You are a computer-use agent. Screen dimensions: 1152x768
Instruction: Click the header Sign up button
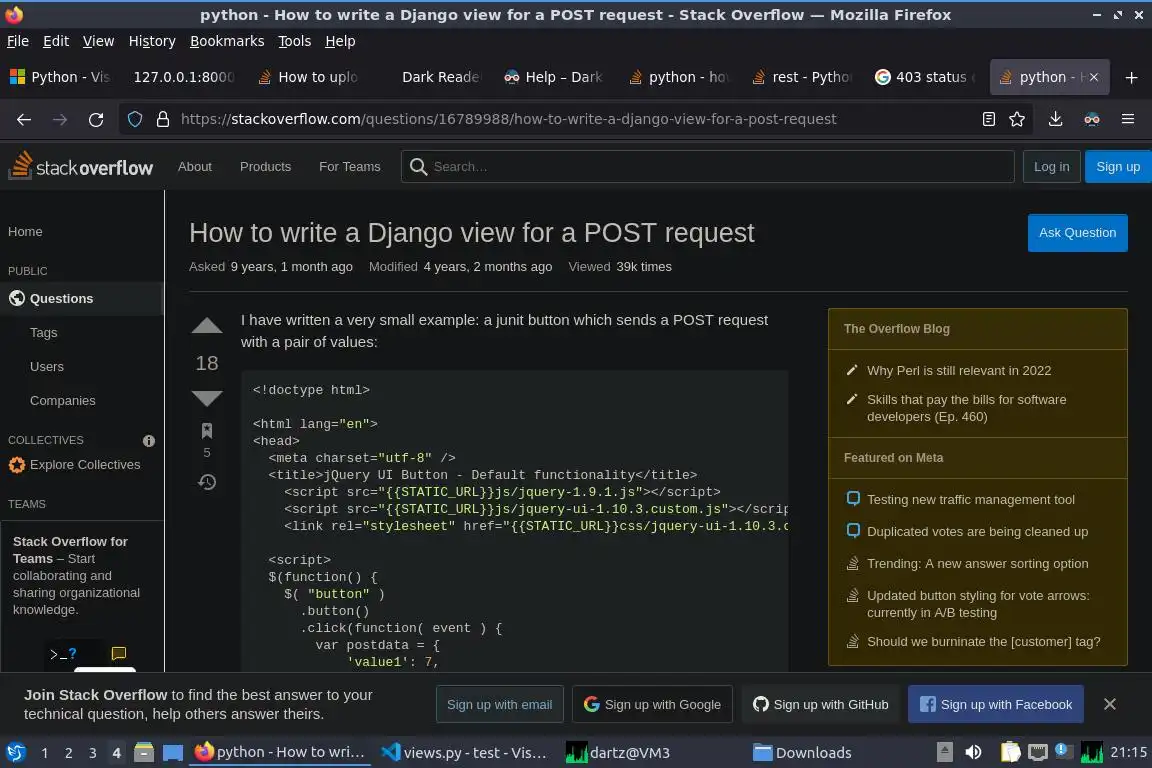pos(1118,167)
